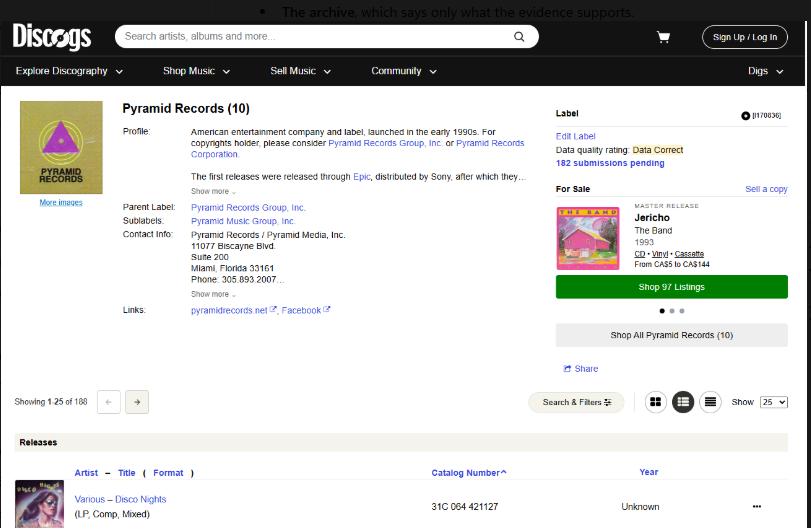This screenshot has width=811, height=528.
Task: Open Search & Filters panel
Action: click(x=576, y=402)
